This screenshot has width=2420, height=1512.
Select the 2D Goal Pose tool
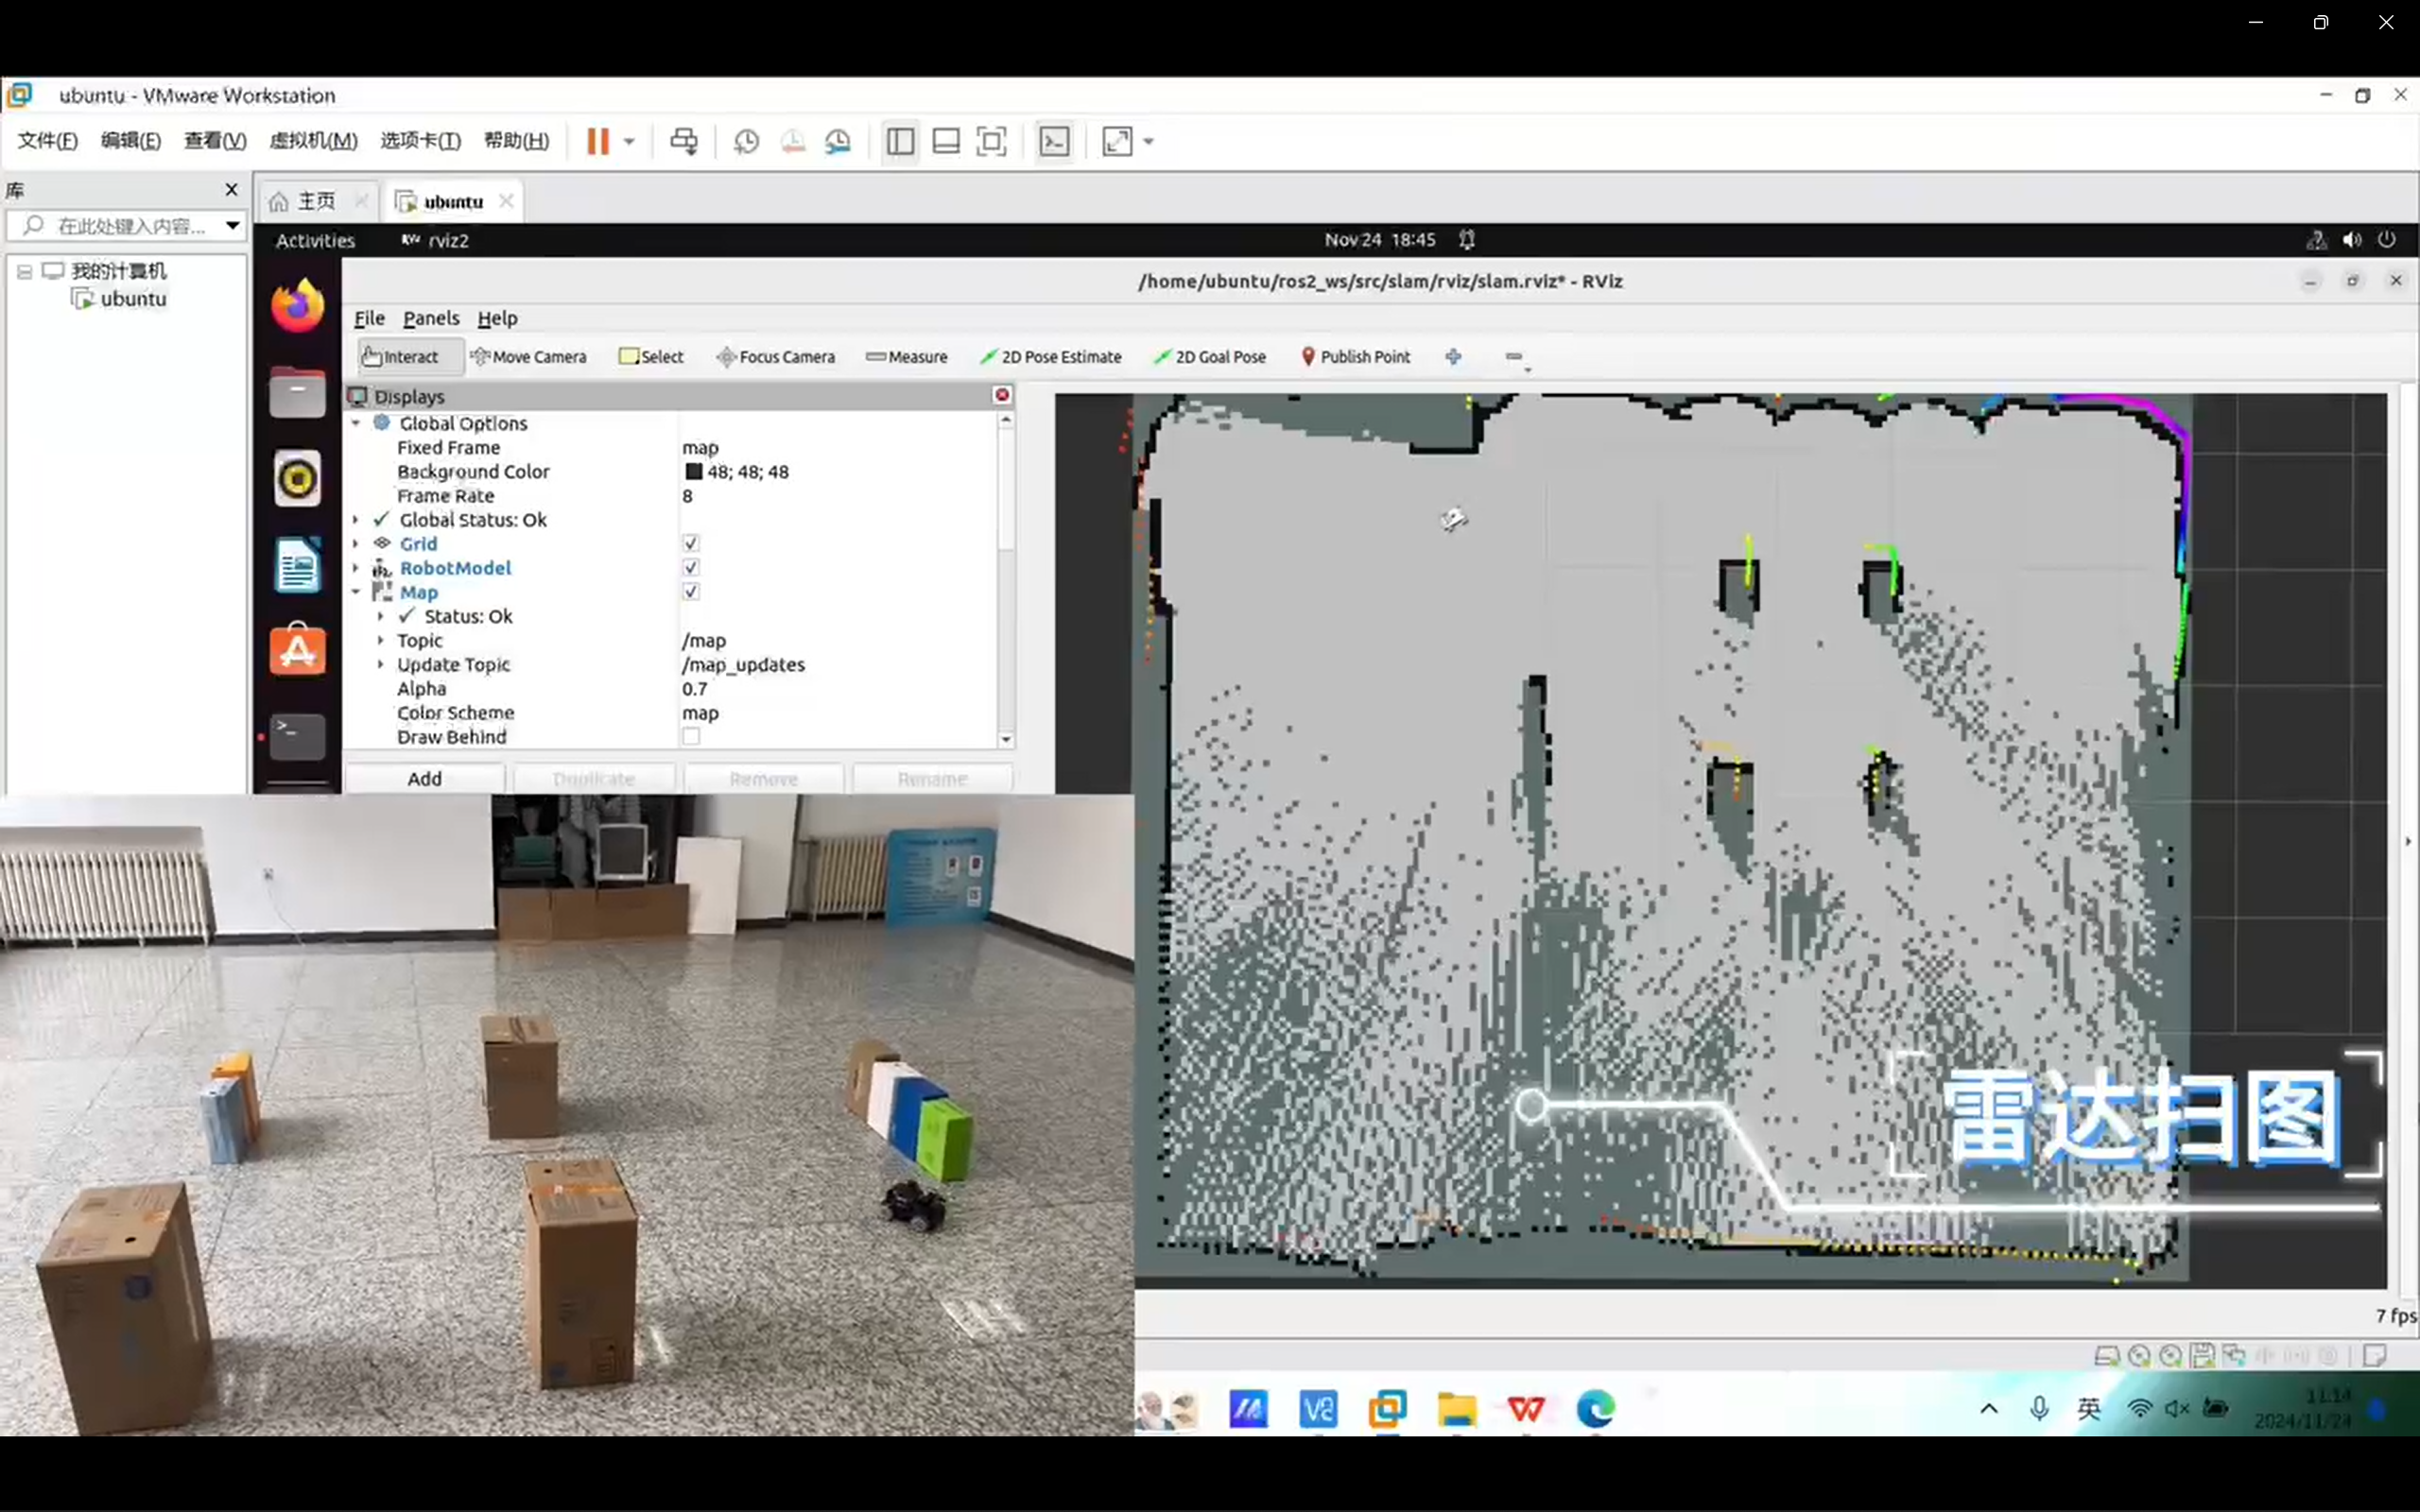click(1210, 357)
